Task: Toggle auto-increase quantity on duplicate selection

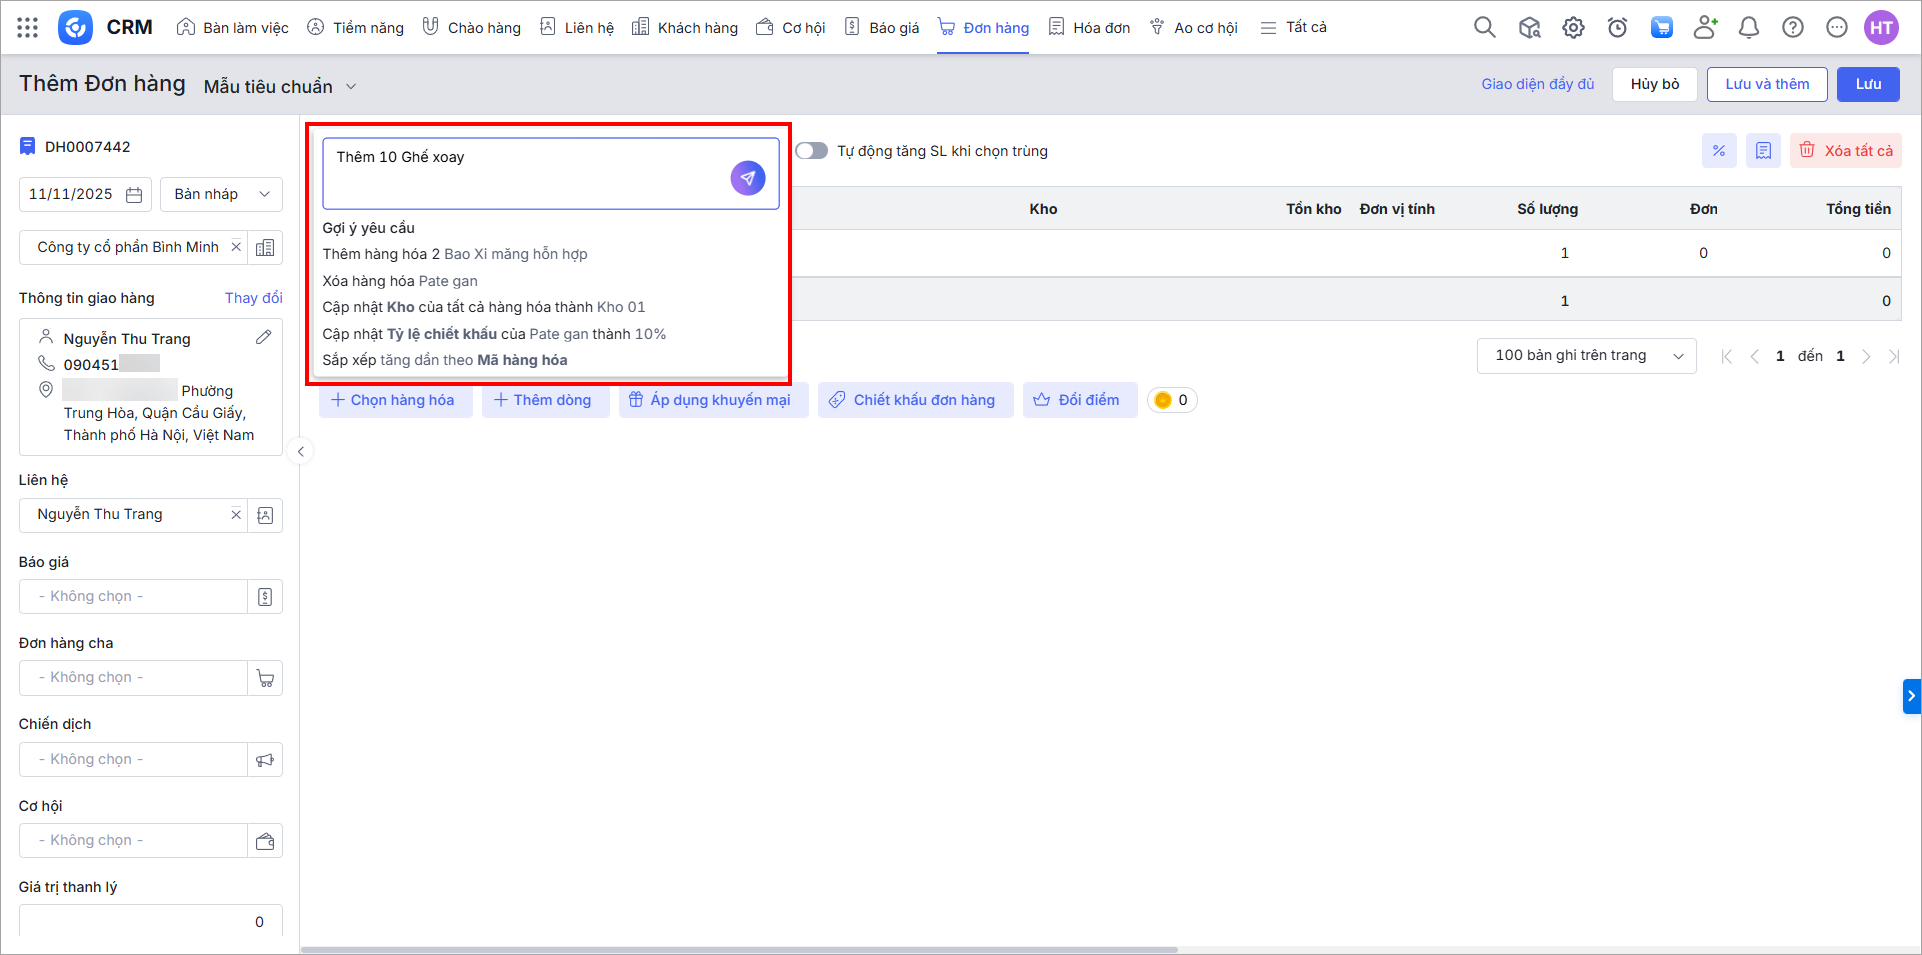Action: pyautogui.click(x=811, y=151)
